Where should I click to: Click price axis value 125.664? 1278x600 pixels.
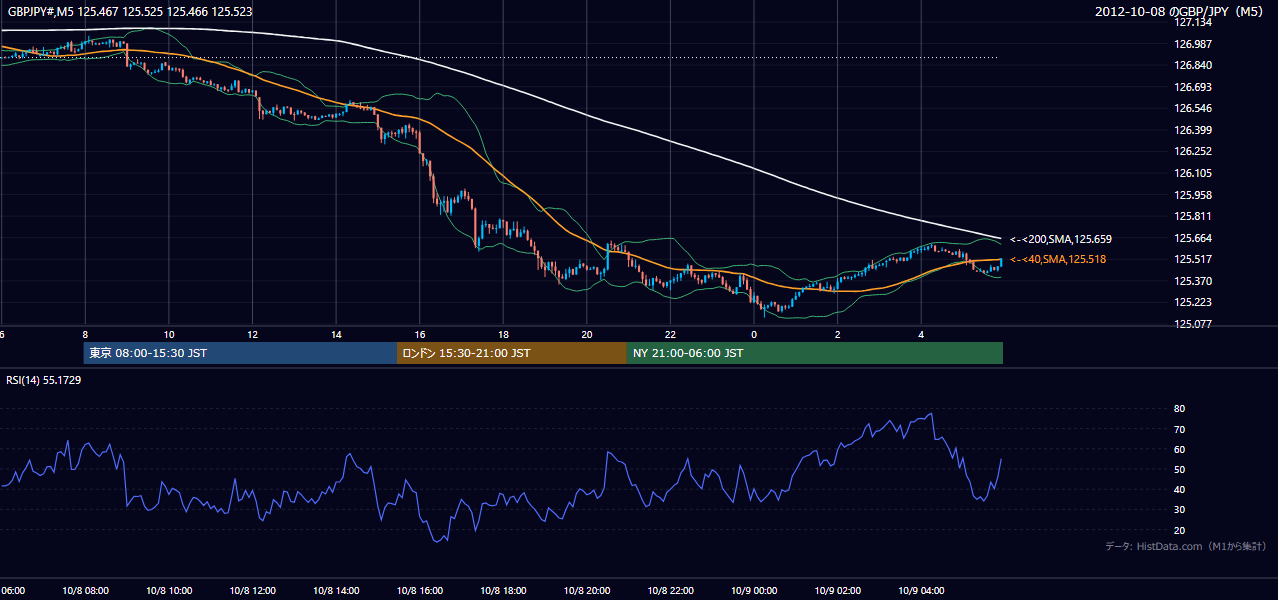pyautogui.click(x=1194, y=238)
